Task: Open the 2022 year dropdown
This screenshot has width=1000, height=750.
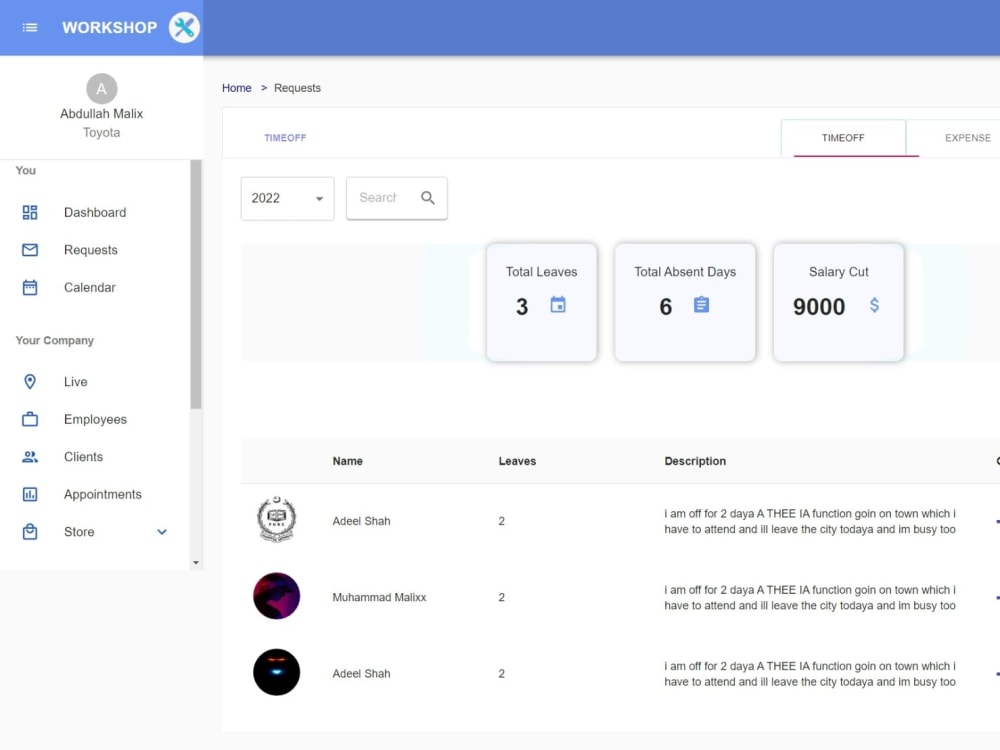Action: click(288, 198)
